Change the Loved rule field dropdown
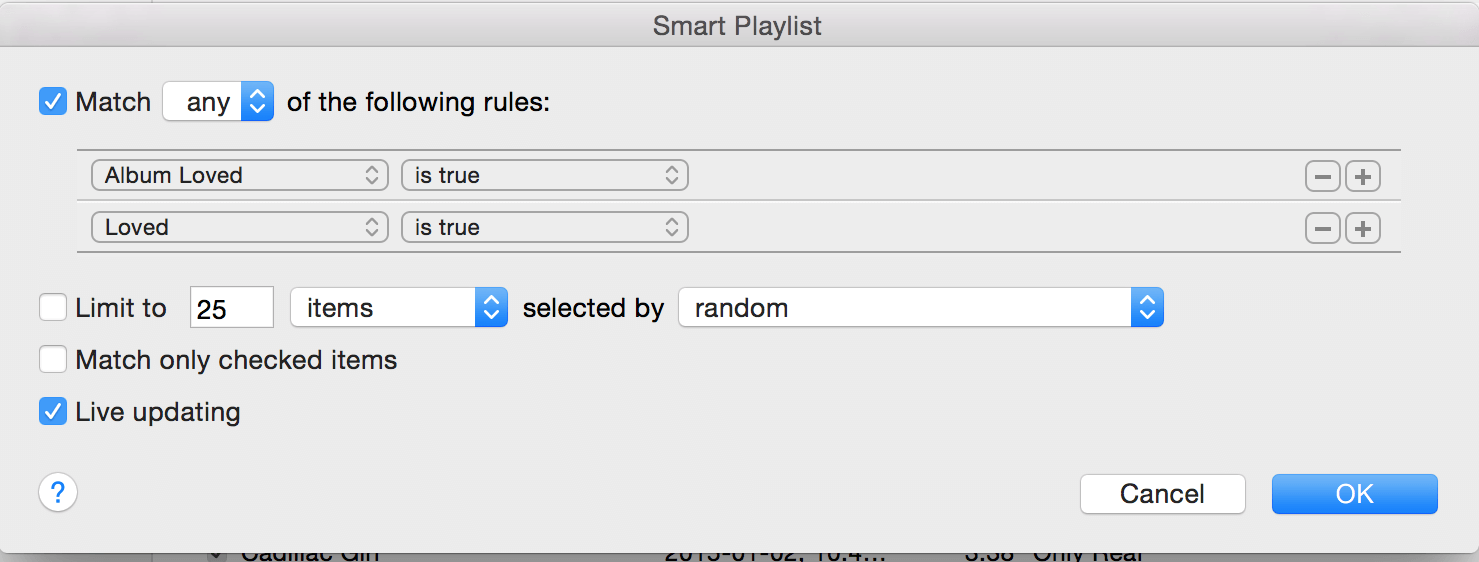Viewport: 1479px width, 562px height. click(x=239, y=227)
